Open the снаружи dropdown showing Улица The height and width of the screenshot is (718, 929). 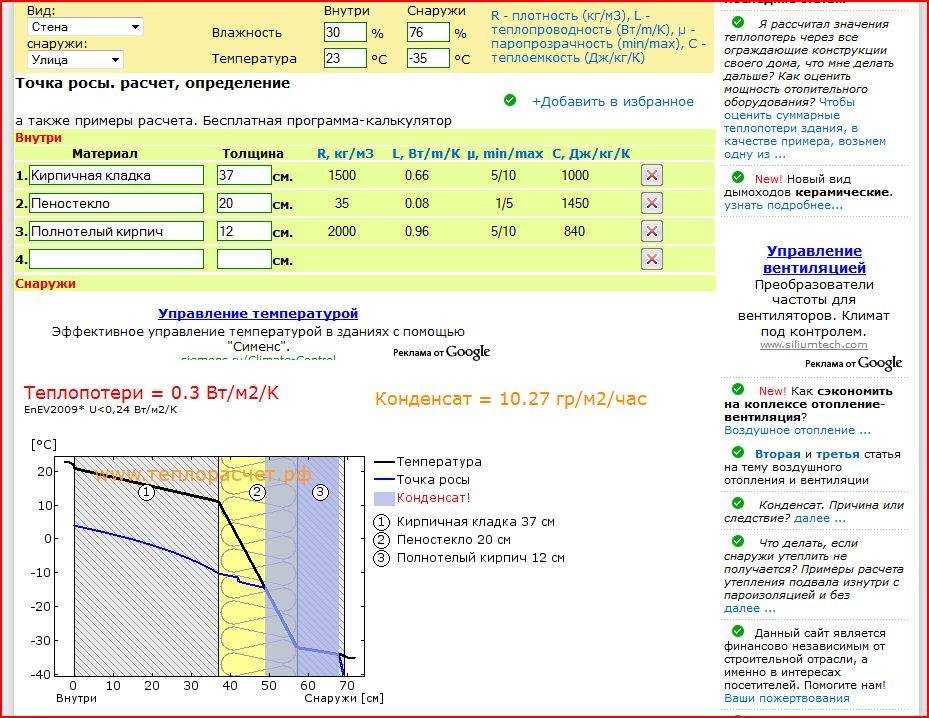tap(75, 60)
